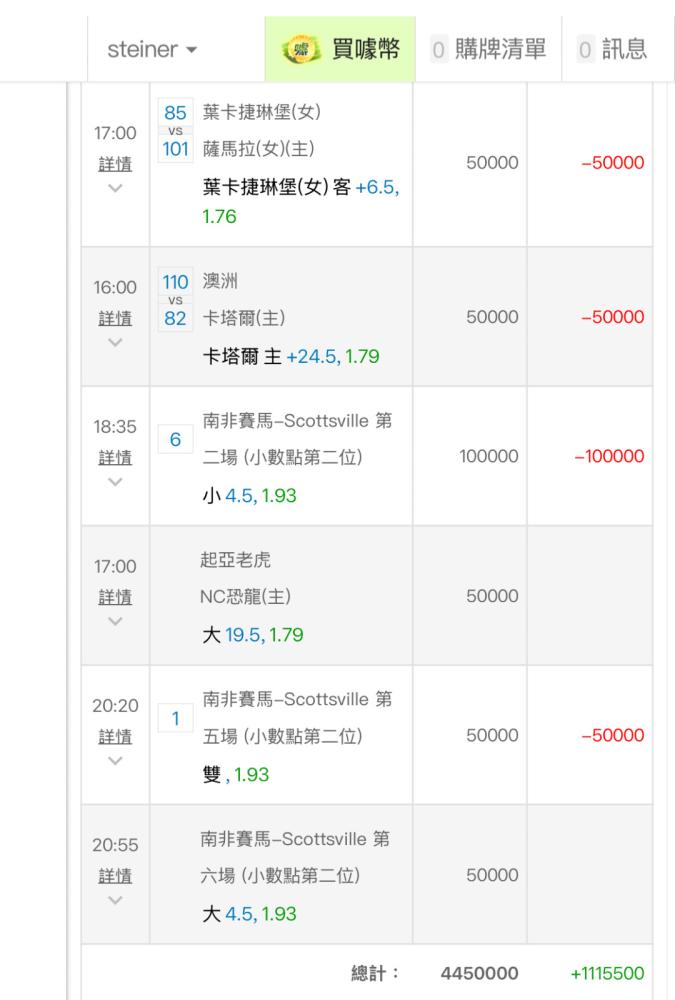Click the 0 badge next to 購牌清單
The image size is (675, 1000).
[438, 50]
